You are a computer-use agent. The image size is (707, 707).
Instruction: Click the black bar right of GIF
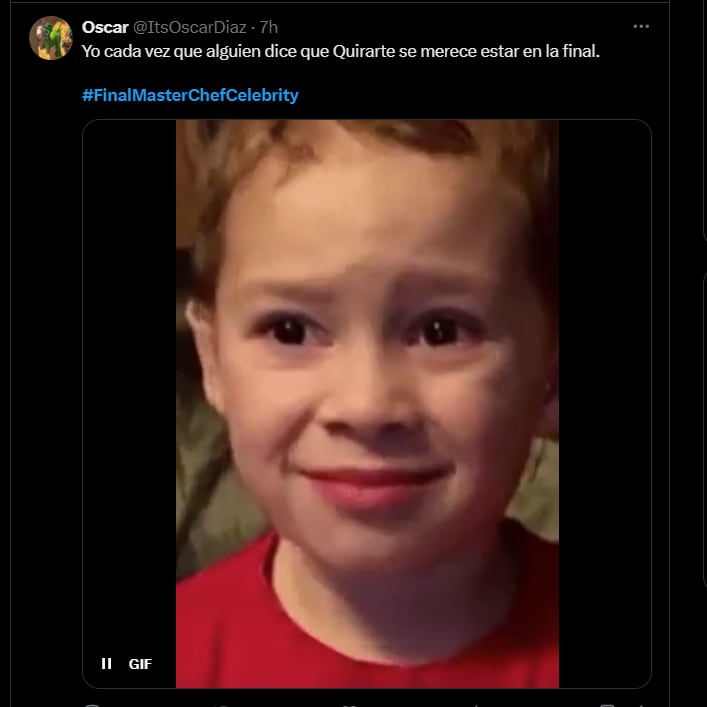605,404
